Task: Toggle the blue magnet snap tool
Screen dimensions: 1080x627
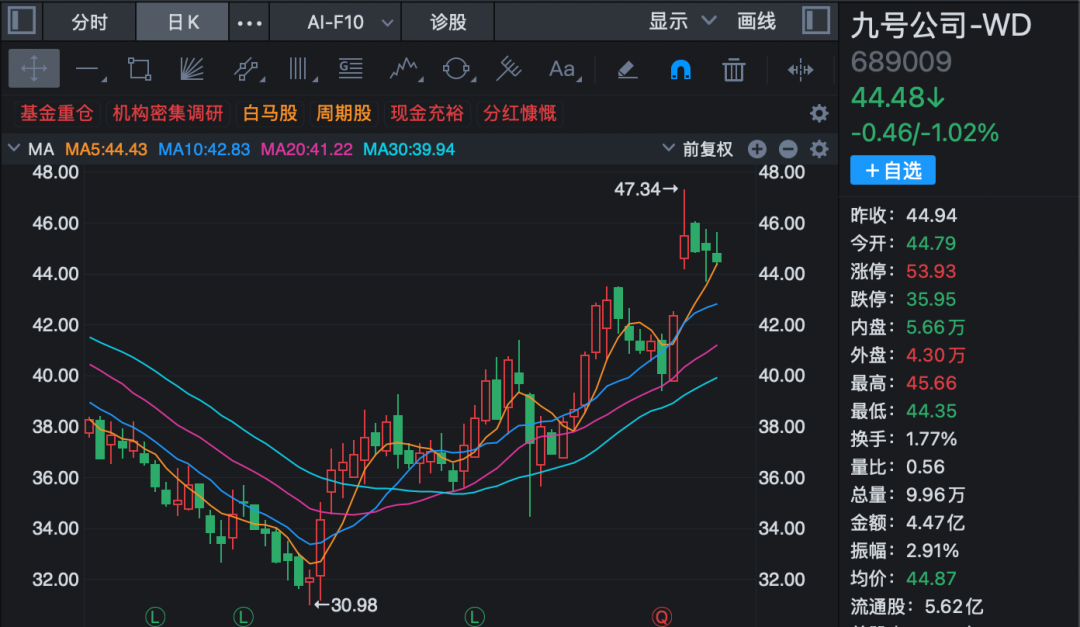Action: [681, 70]
